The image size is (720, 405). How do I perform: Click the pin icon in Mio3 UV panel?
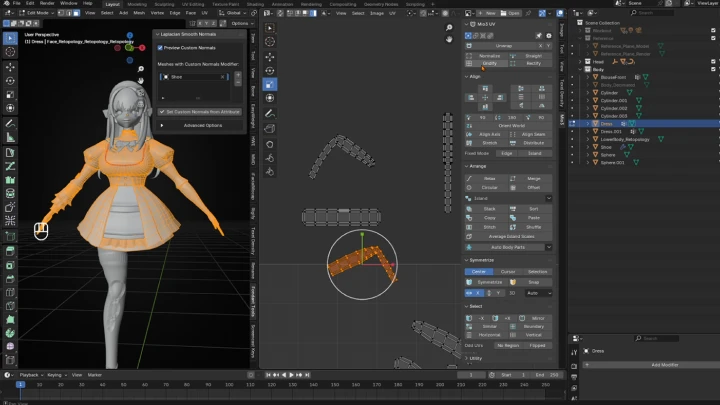point(539,35)
